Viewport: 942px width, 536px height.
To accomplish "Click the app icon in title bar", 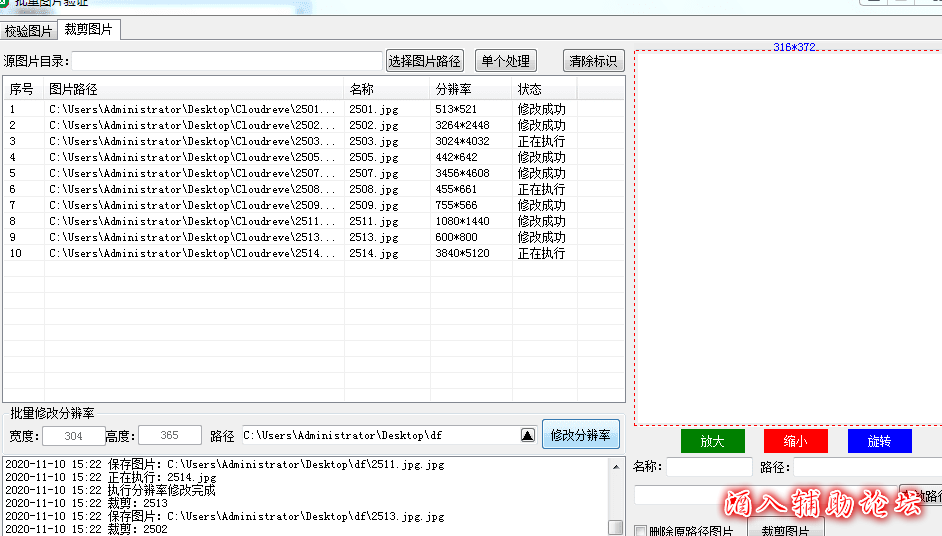I will 6,4.
